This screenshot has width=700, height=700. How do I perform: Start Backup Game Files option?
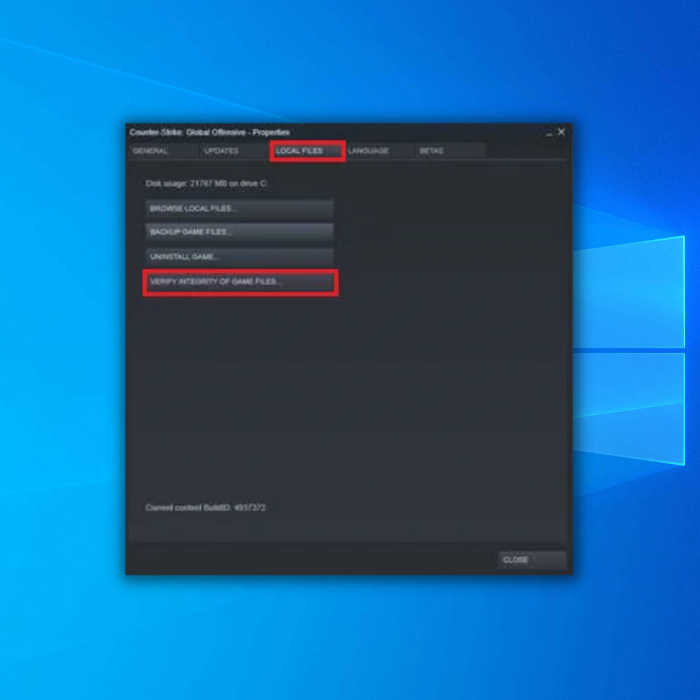239,232
